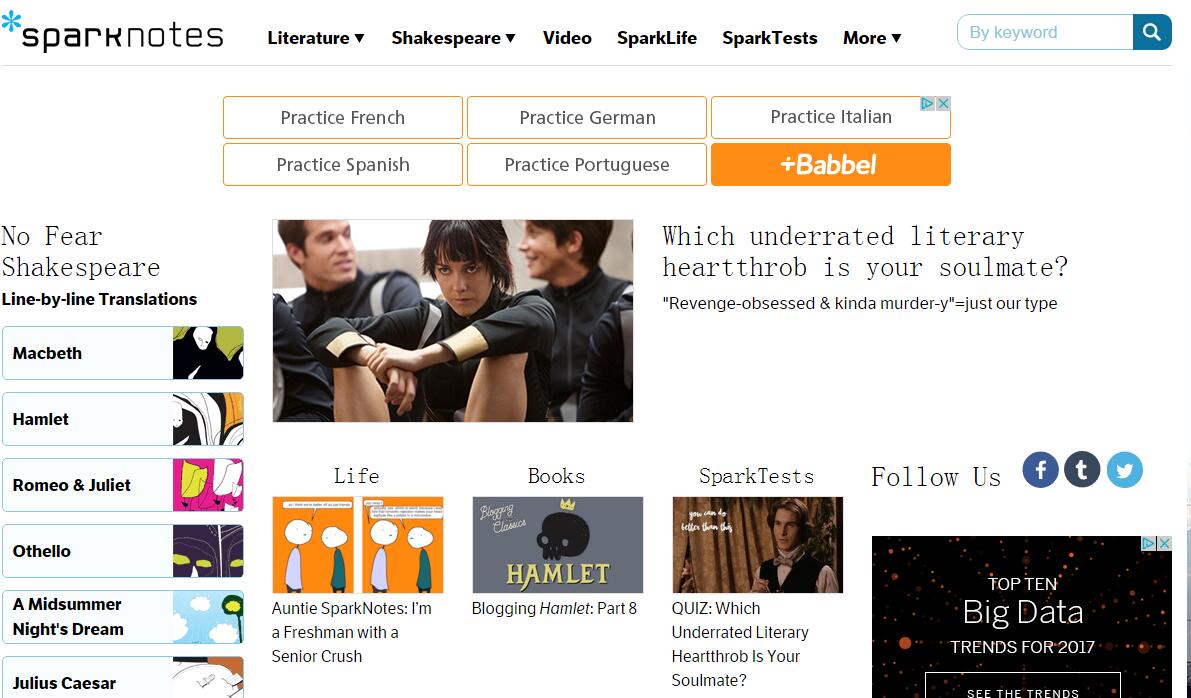Open 'QUIZ: Which Underrated Literary Heartthrob' link
Screen dimensions: 1191x698
pyautogui.click(x=740, y=644)
